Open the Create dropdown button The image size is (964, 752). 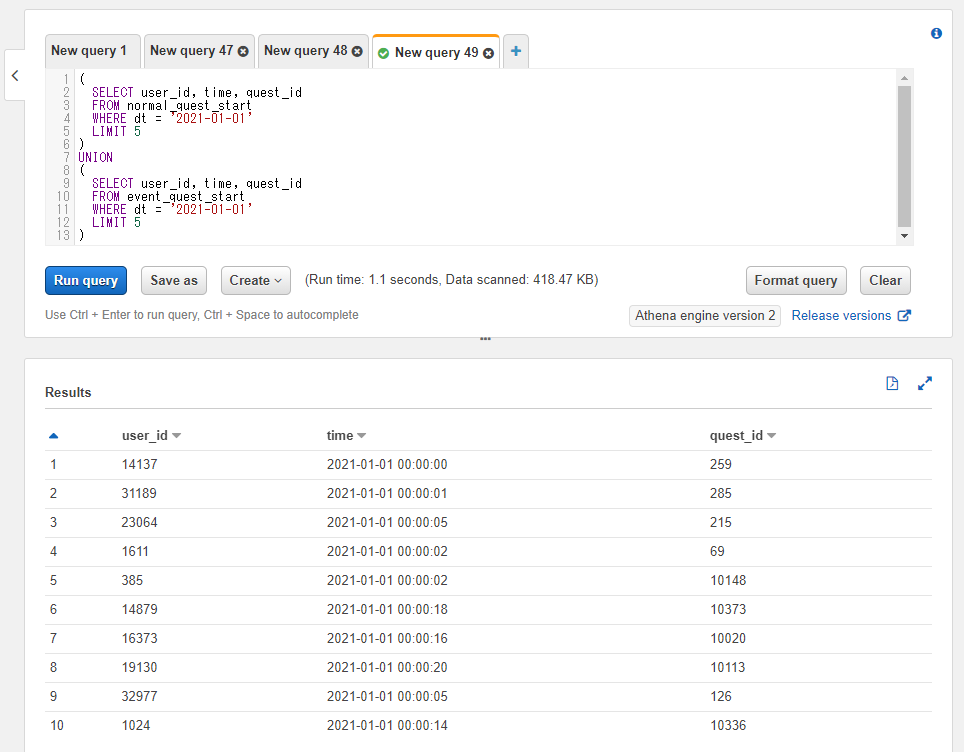click(256, 280)
